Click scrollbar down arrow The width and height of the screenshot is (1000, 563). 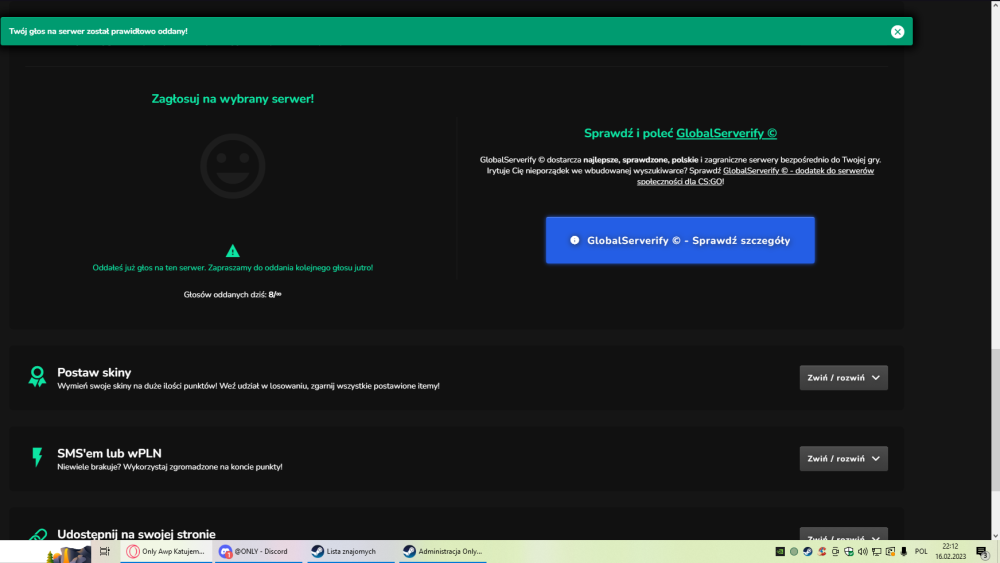[x=995, y=536]
